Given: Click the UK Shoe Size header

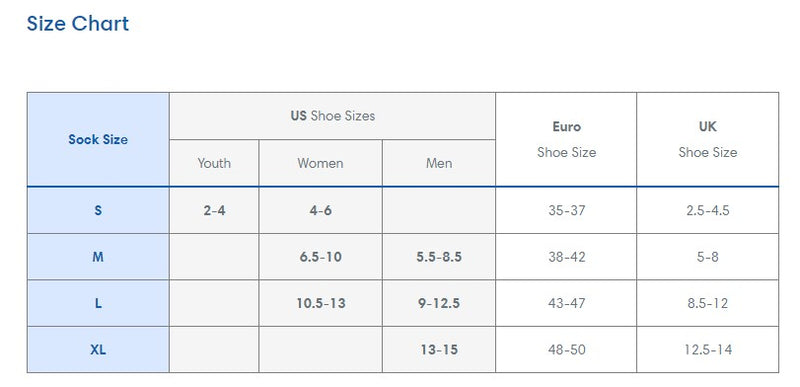Looking at the screenshot, I should pos(708,139).
